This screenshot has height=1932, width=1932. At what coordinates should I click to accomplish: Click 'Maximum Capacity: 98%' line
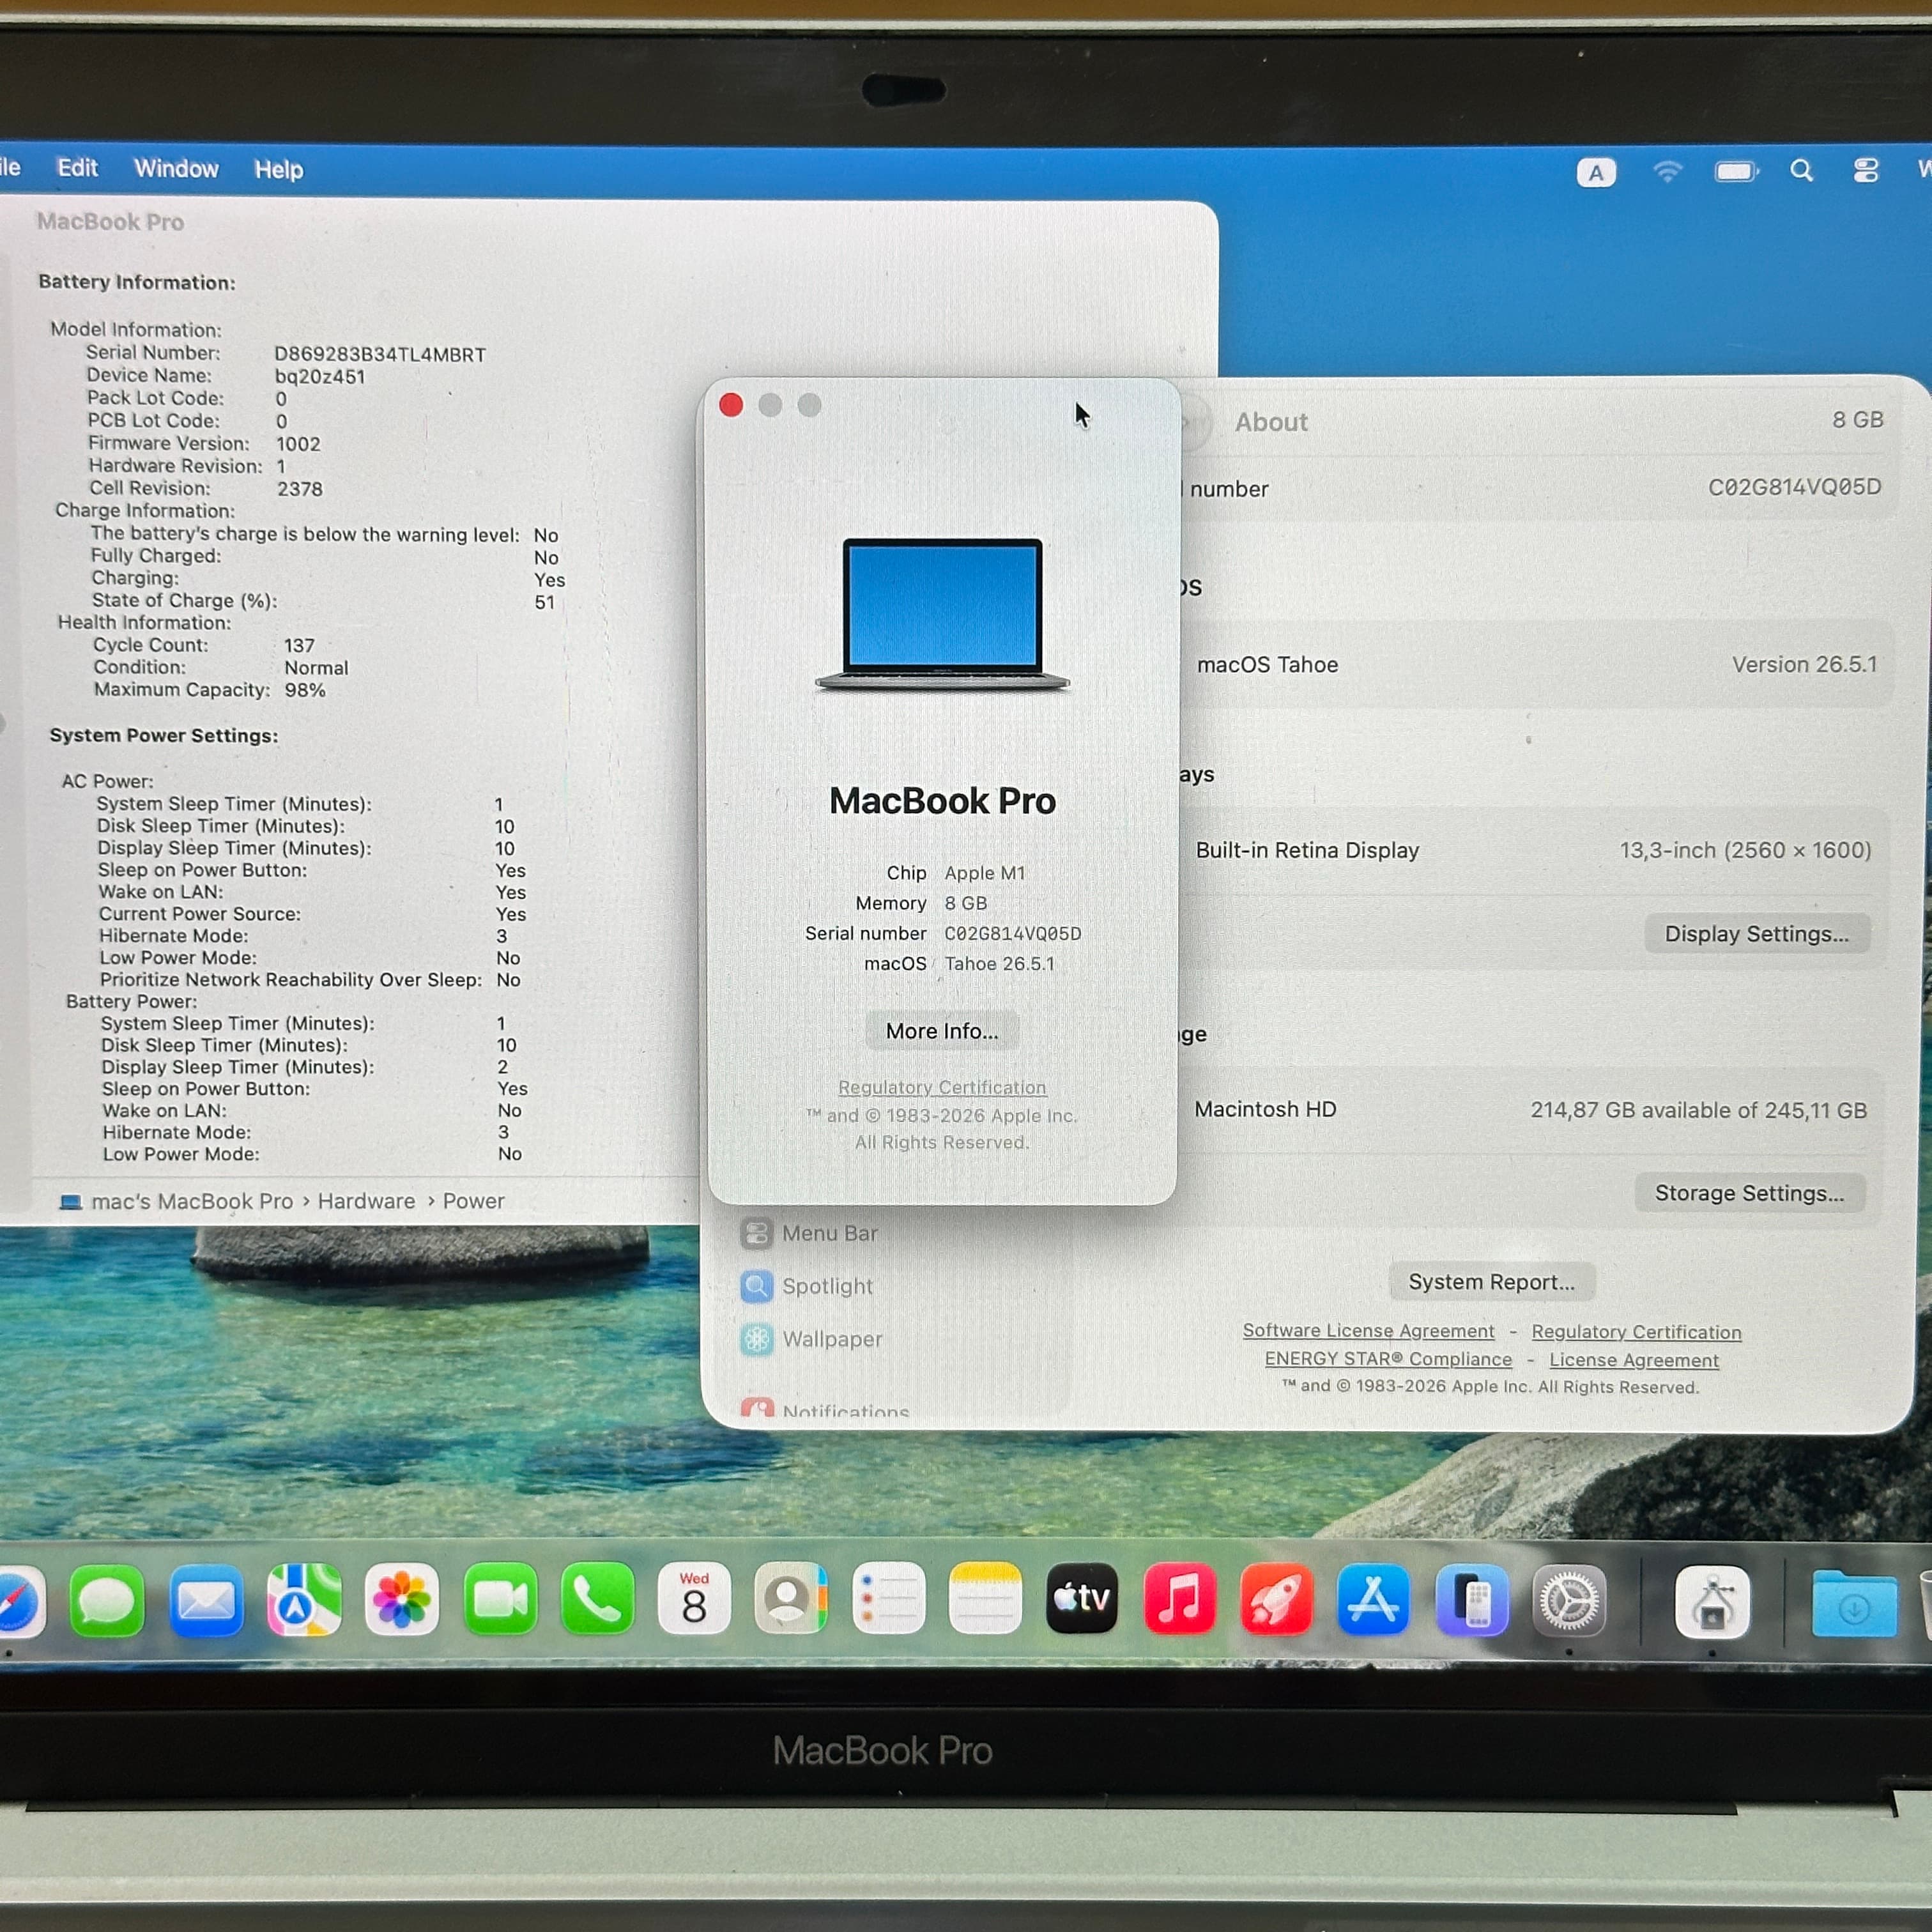click(209, 690)
